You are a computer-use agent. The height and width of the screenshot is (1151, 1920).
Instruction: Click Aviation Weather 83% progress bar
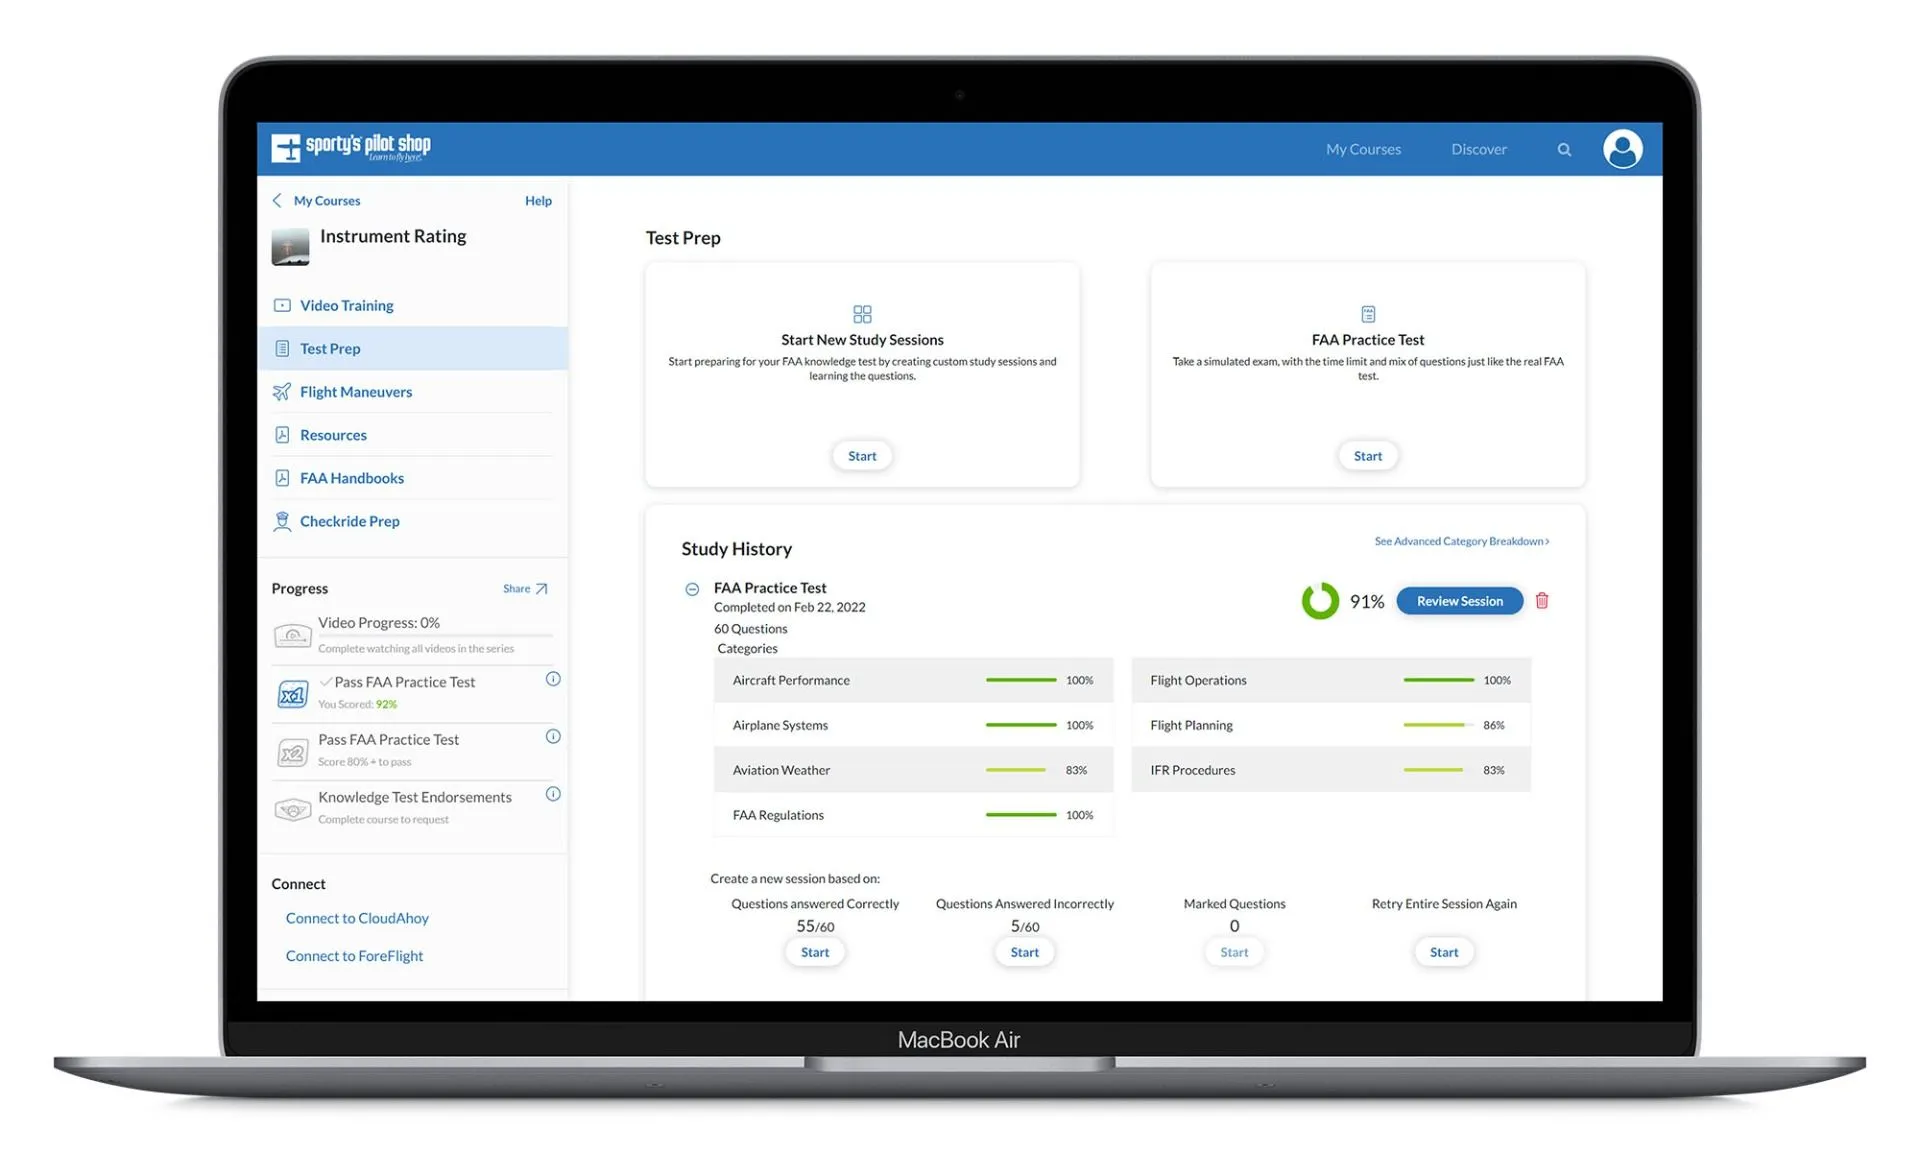point(1020,770)
